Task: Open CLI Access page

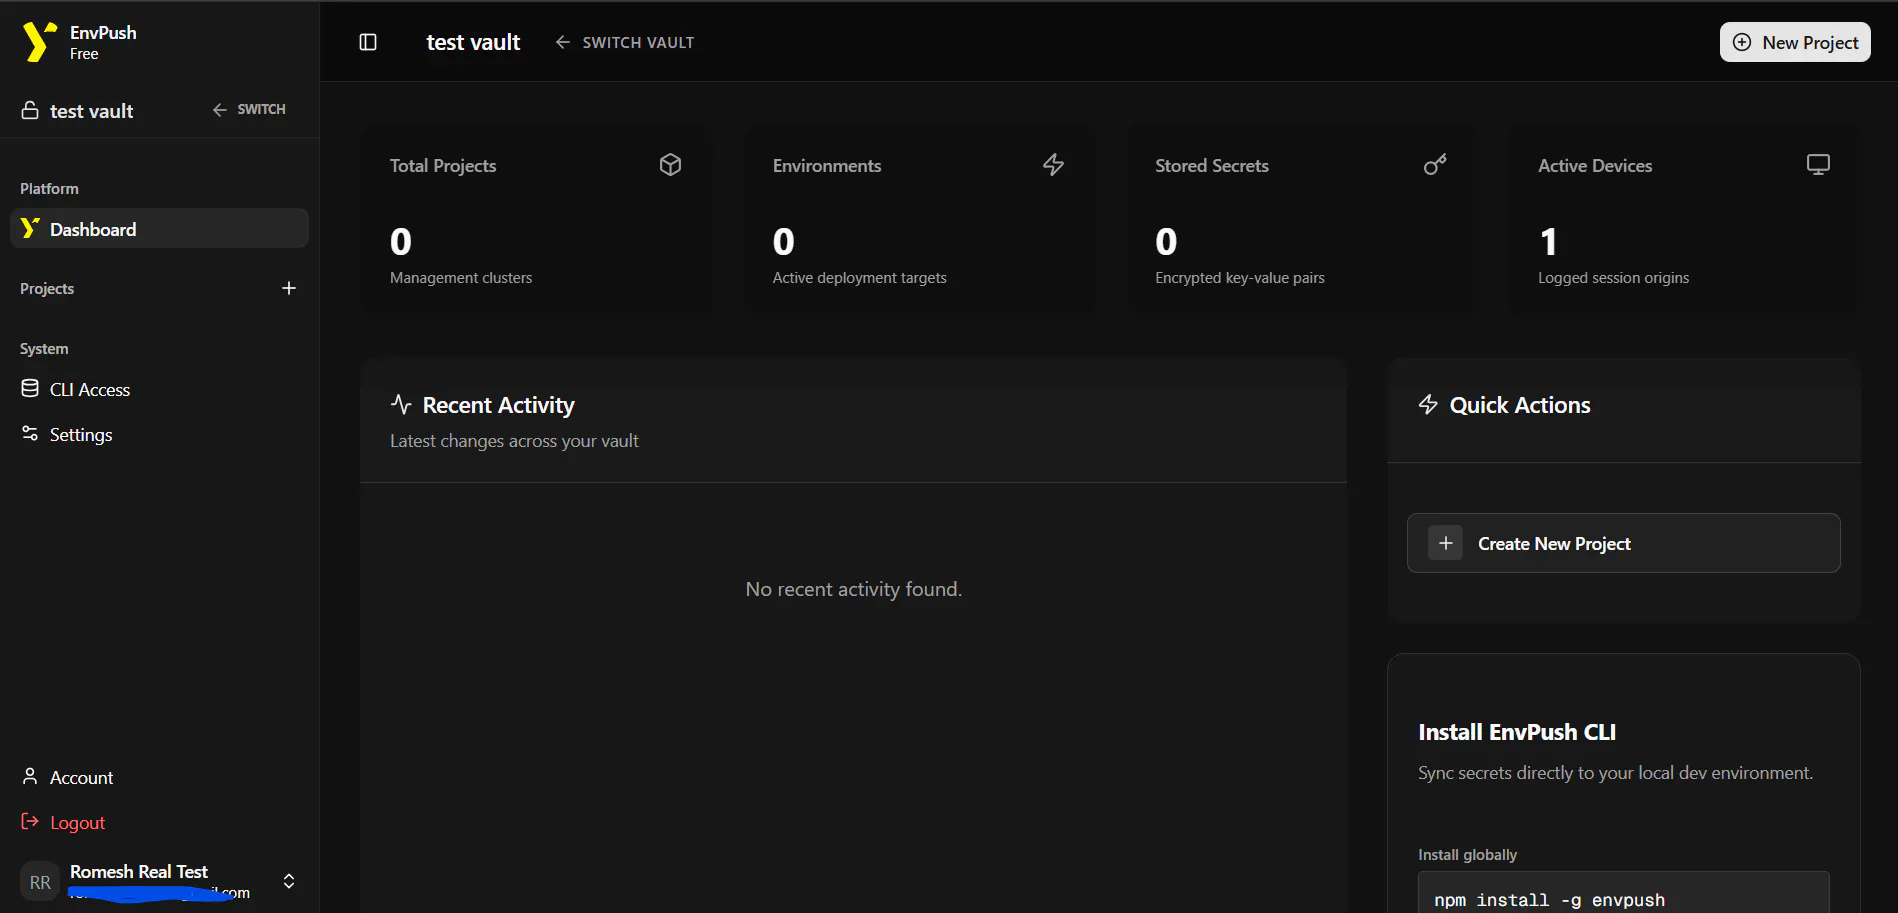Action: pyautogui.click(x=160, y=389)
